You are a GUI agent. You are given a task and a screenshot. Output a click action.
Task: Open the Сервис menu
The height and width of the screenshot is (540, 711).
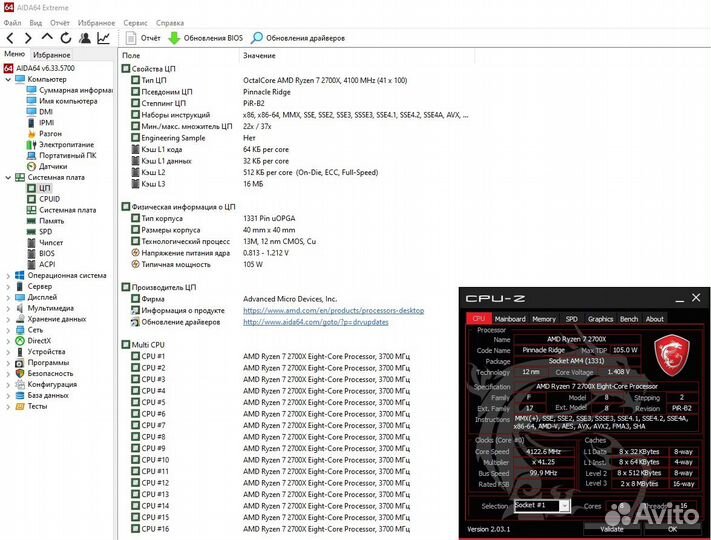click(135, 23)
